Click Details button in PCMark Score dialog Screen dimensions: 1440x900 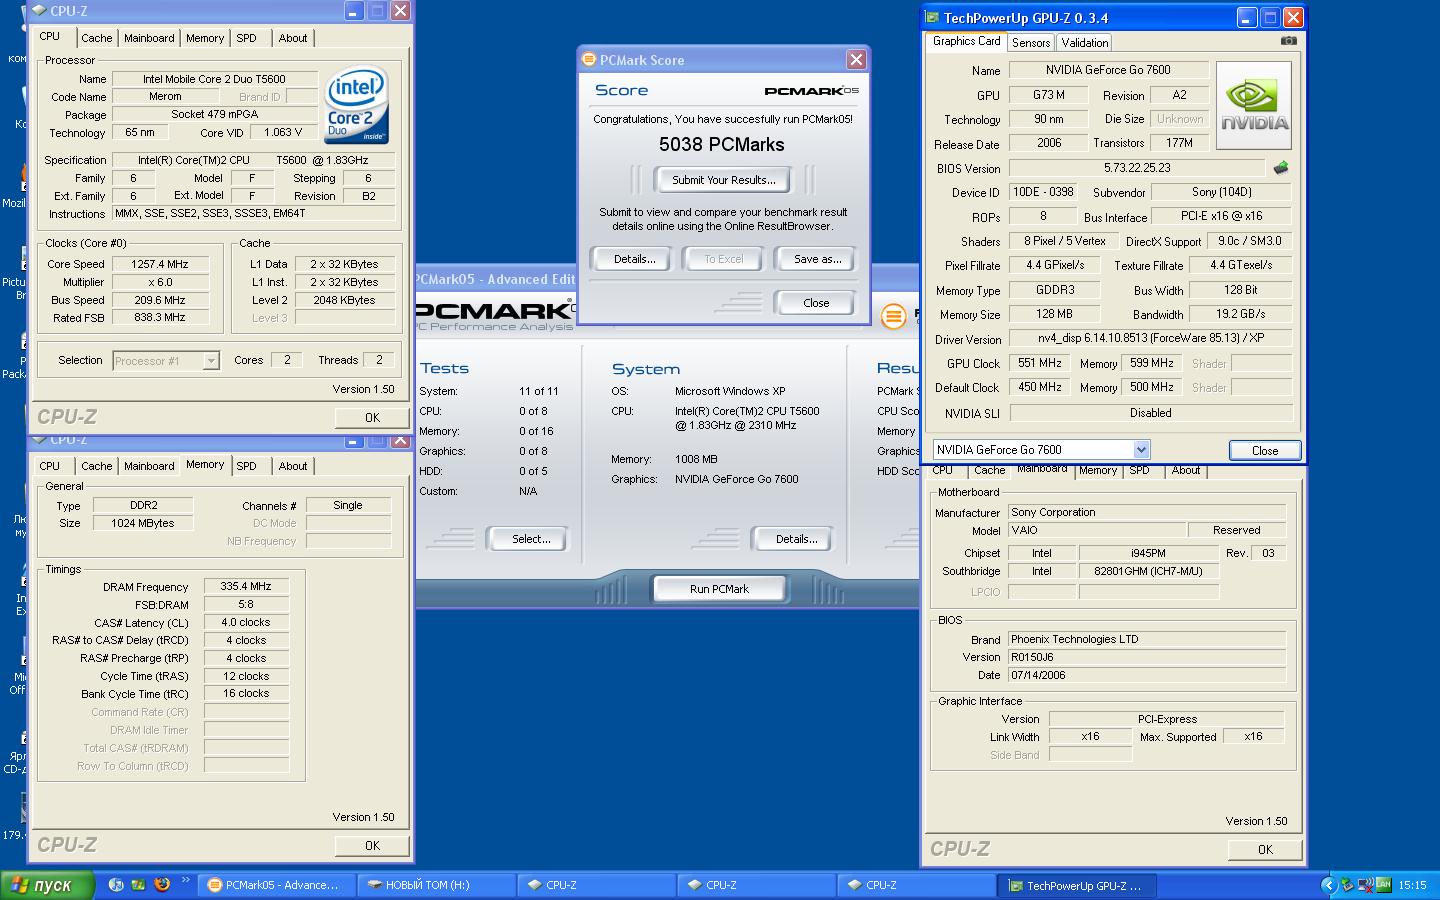635,259
